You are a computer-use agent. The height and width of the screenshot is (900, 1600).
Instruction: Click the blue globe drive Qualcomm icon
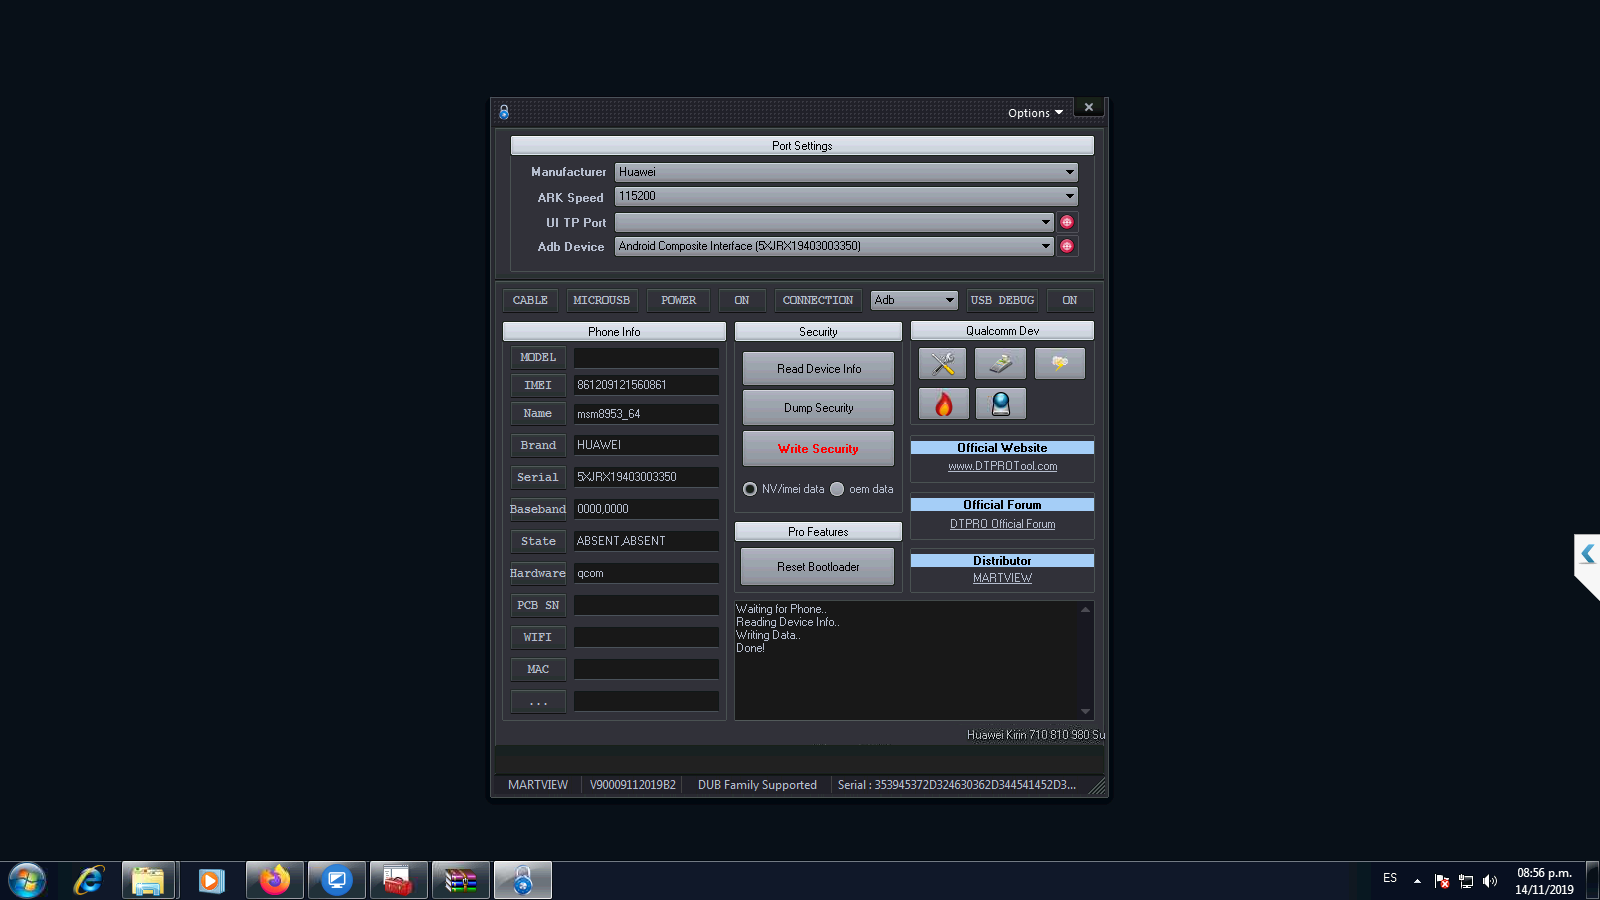click(x=1001, y=404)
